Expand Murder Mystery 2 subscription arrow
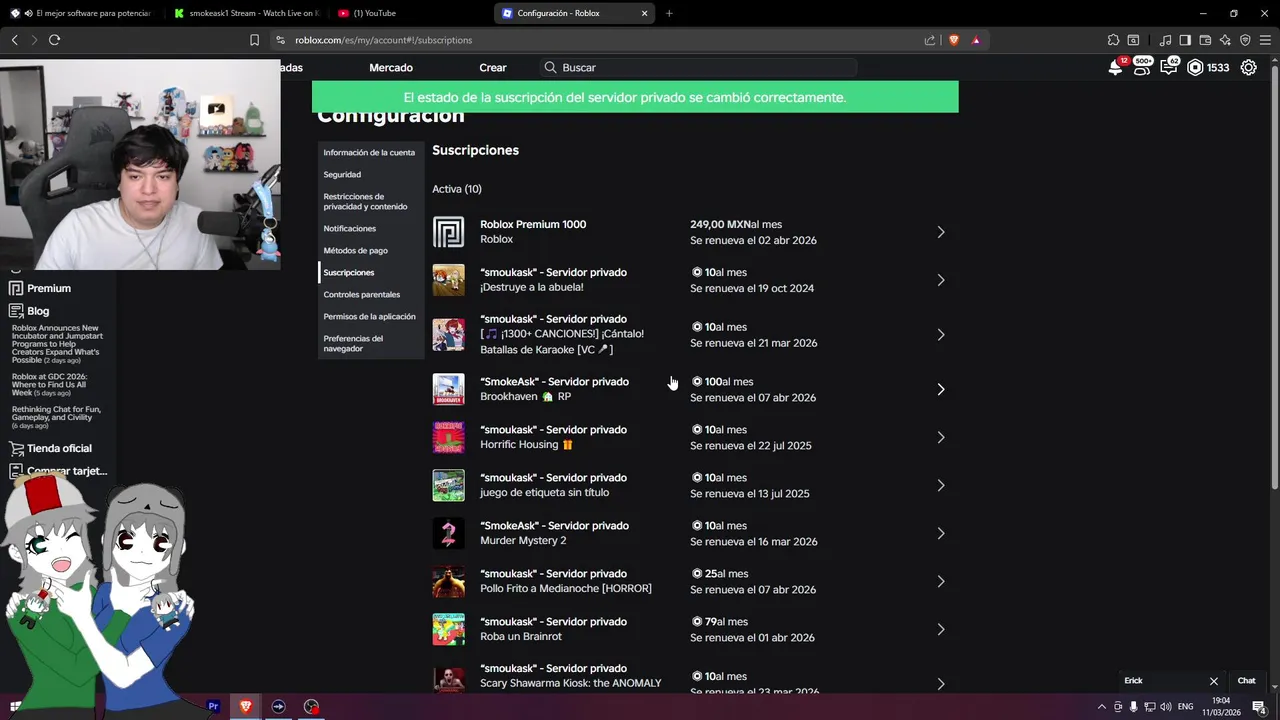1280x720 pixels. pos(941,533)
